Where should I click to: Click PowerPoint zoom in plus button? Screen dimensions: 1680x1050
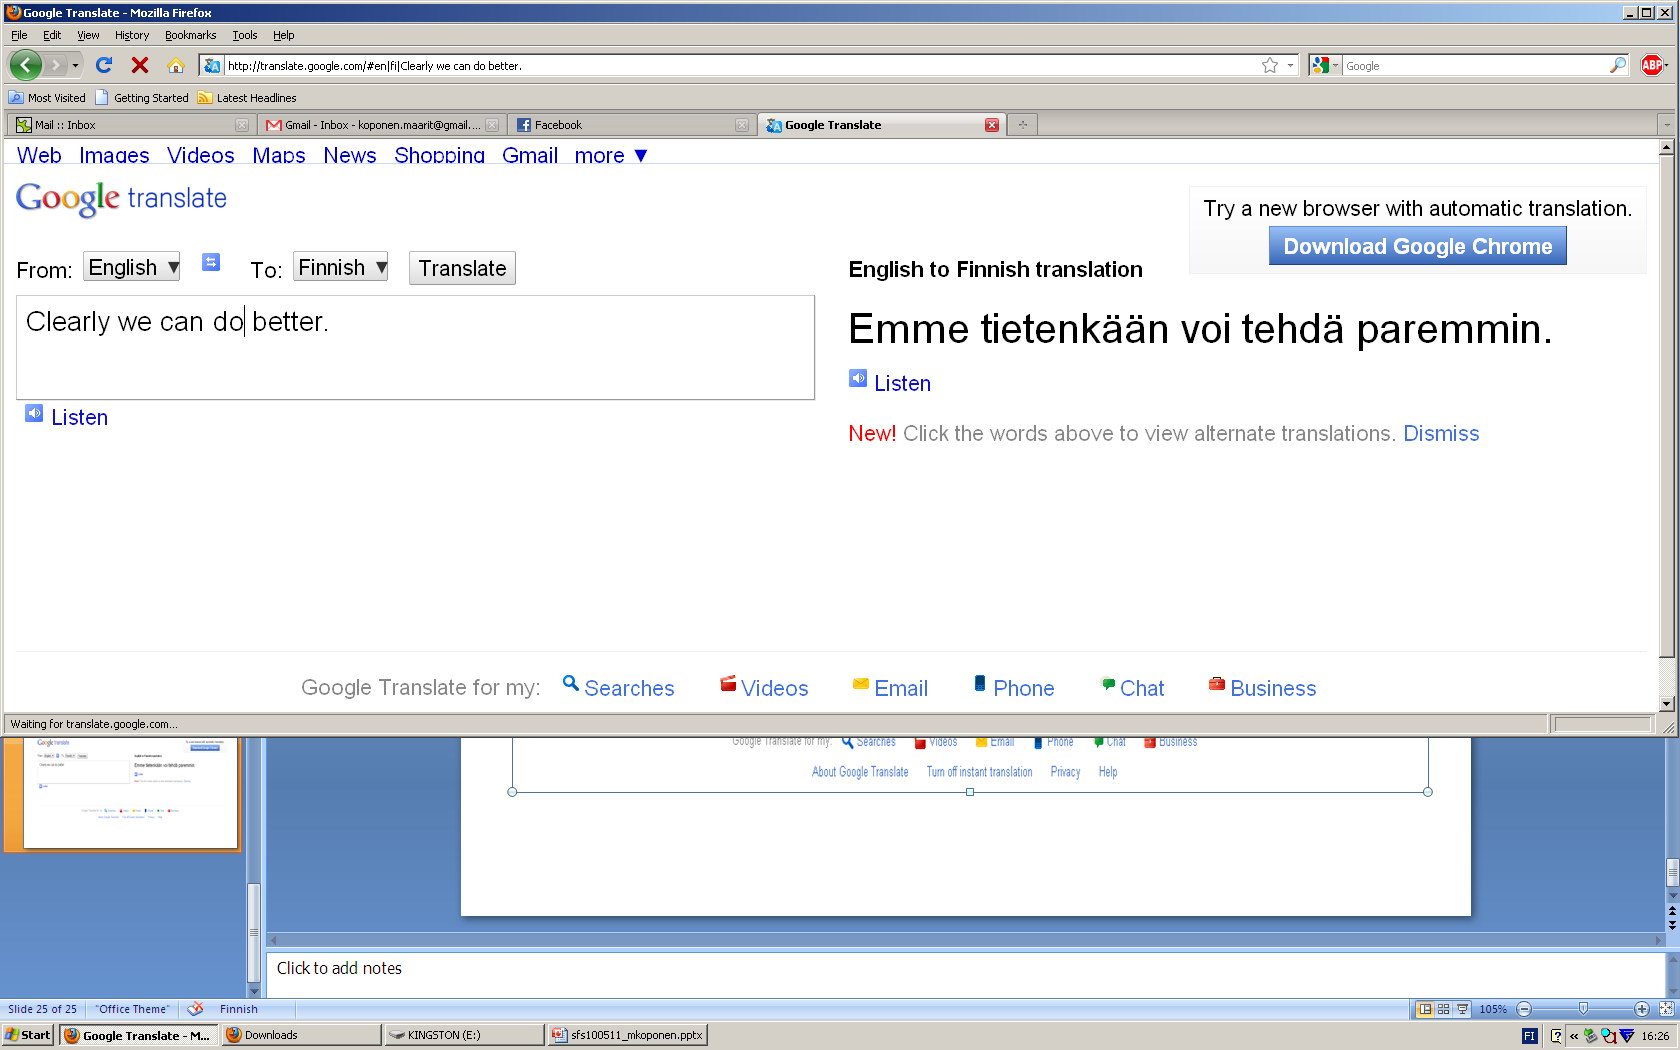1642,1009
